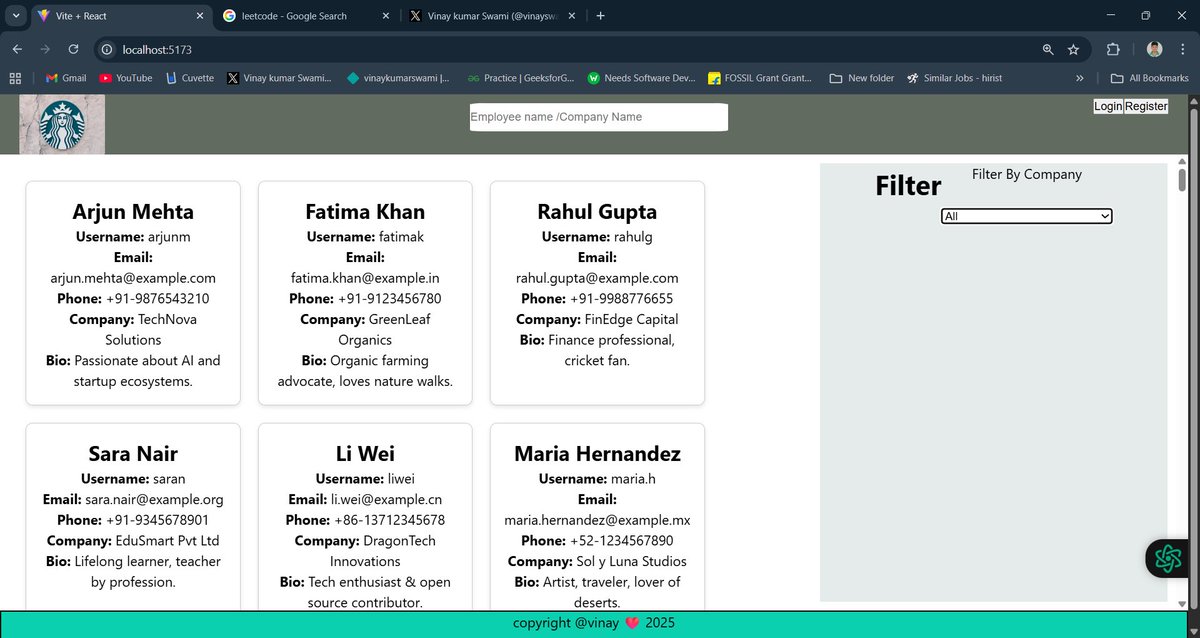Open the New folder bookmark folder
The width and height of the screenshot is (1200, 638).
point(862,78)
